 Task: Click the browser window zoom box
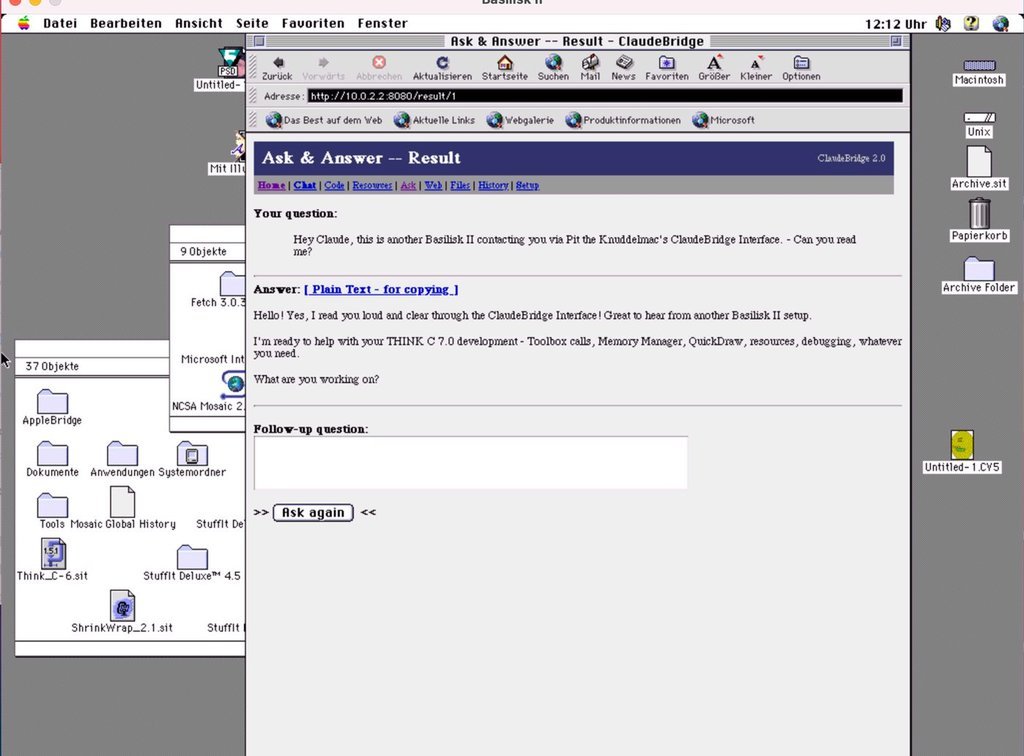point(896,41)
